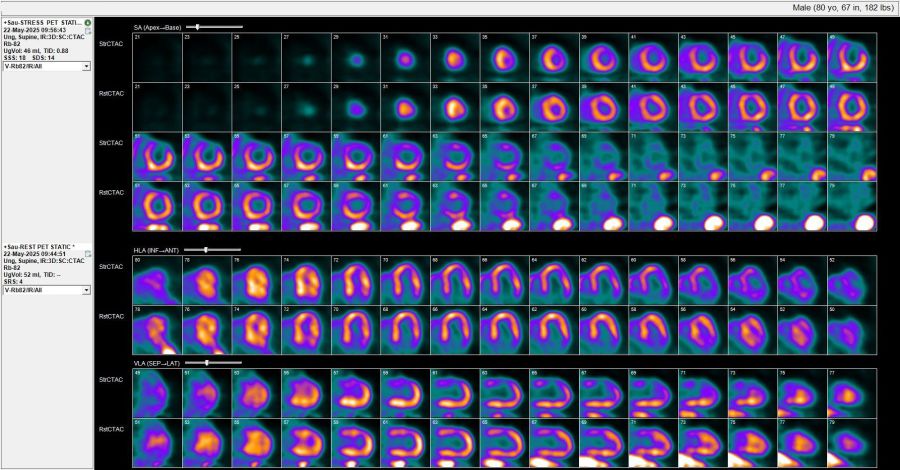
Task: Click the document icon beside REST PET STATIC
Action: point(88,254)
